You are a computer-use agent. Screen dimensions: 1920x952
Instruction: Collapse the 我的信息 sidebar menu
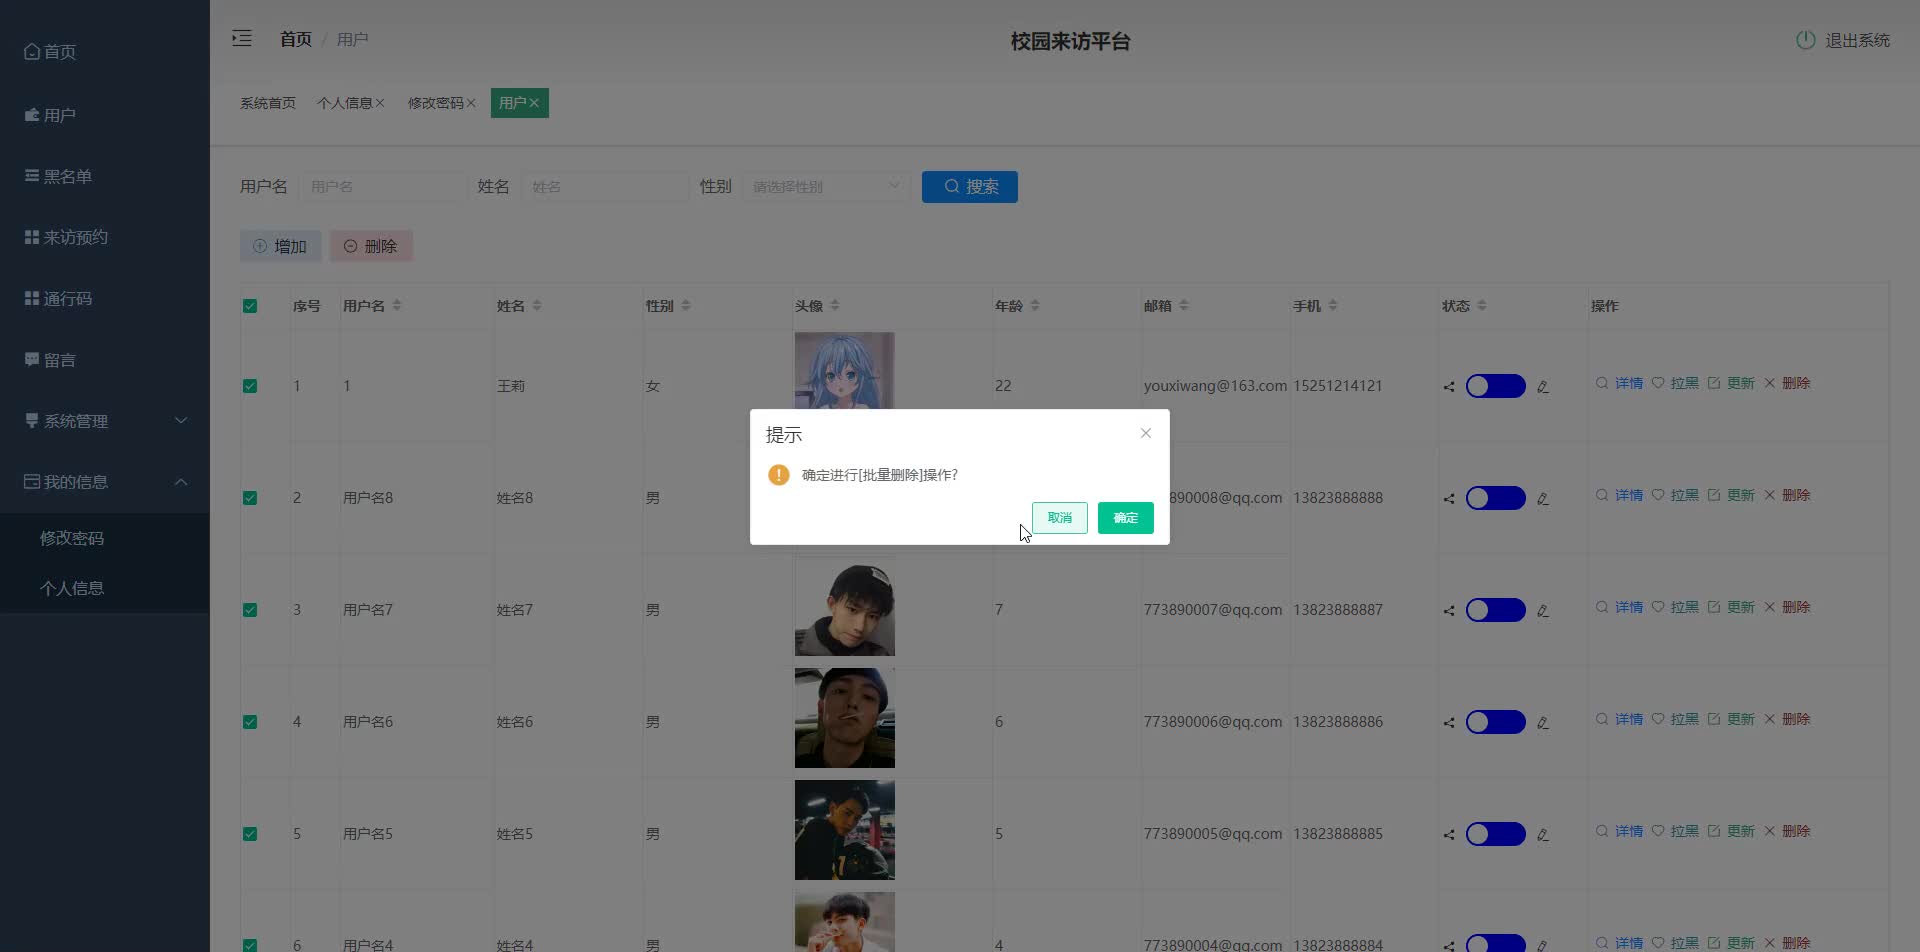(x=105, y=482)
